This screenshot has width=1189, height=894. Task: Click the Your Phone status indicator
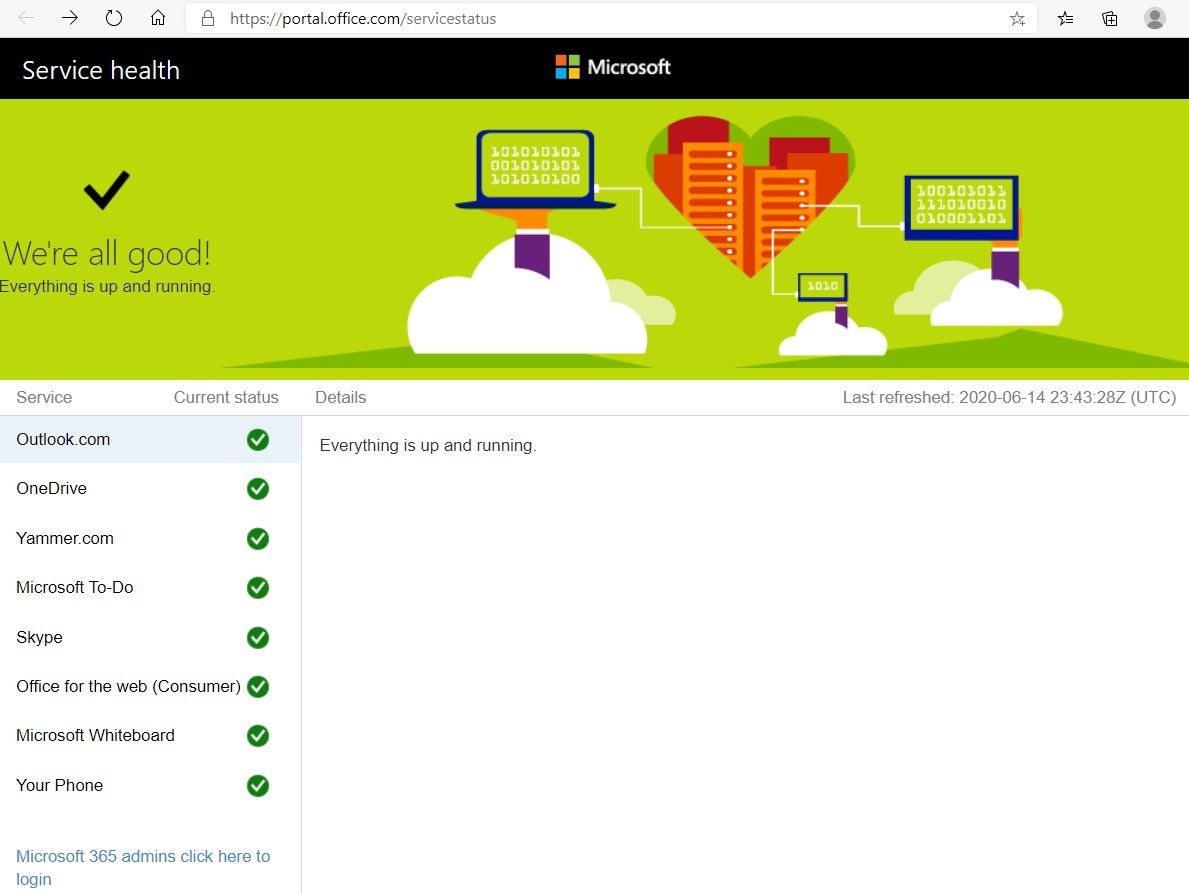click(258, 786)
